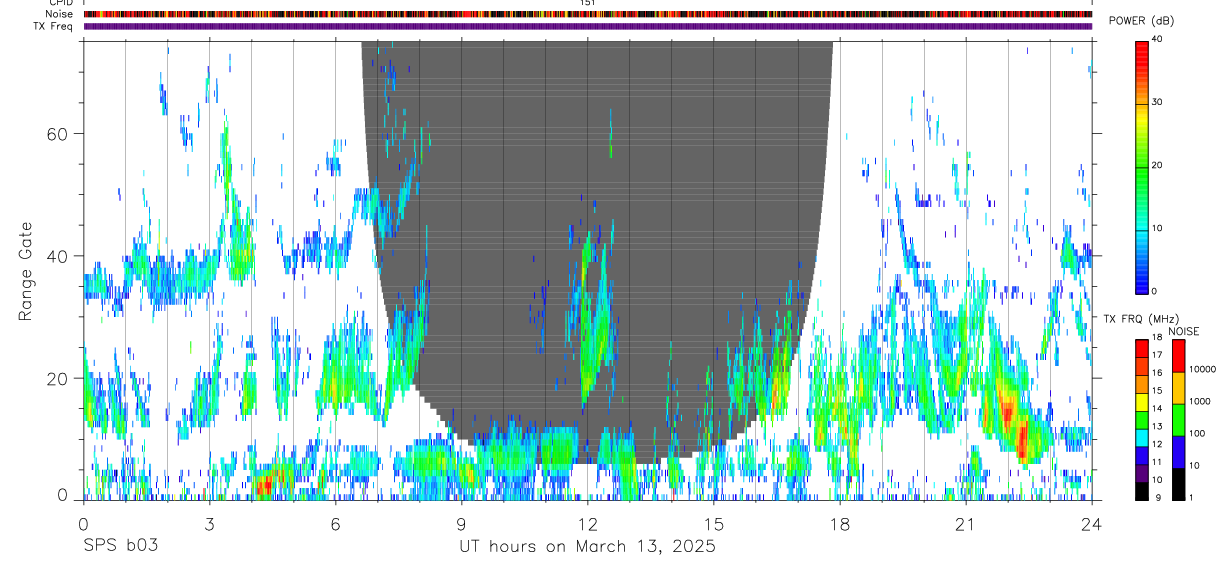Image resolution: width=1228 pixels, height=567 pixels.
Task: Click the 14 tick on the TX FRQ scale
Action: coord(1156,409)
